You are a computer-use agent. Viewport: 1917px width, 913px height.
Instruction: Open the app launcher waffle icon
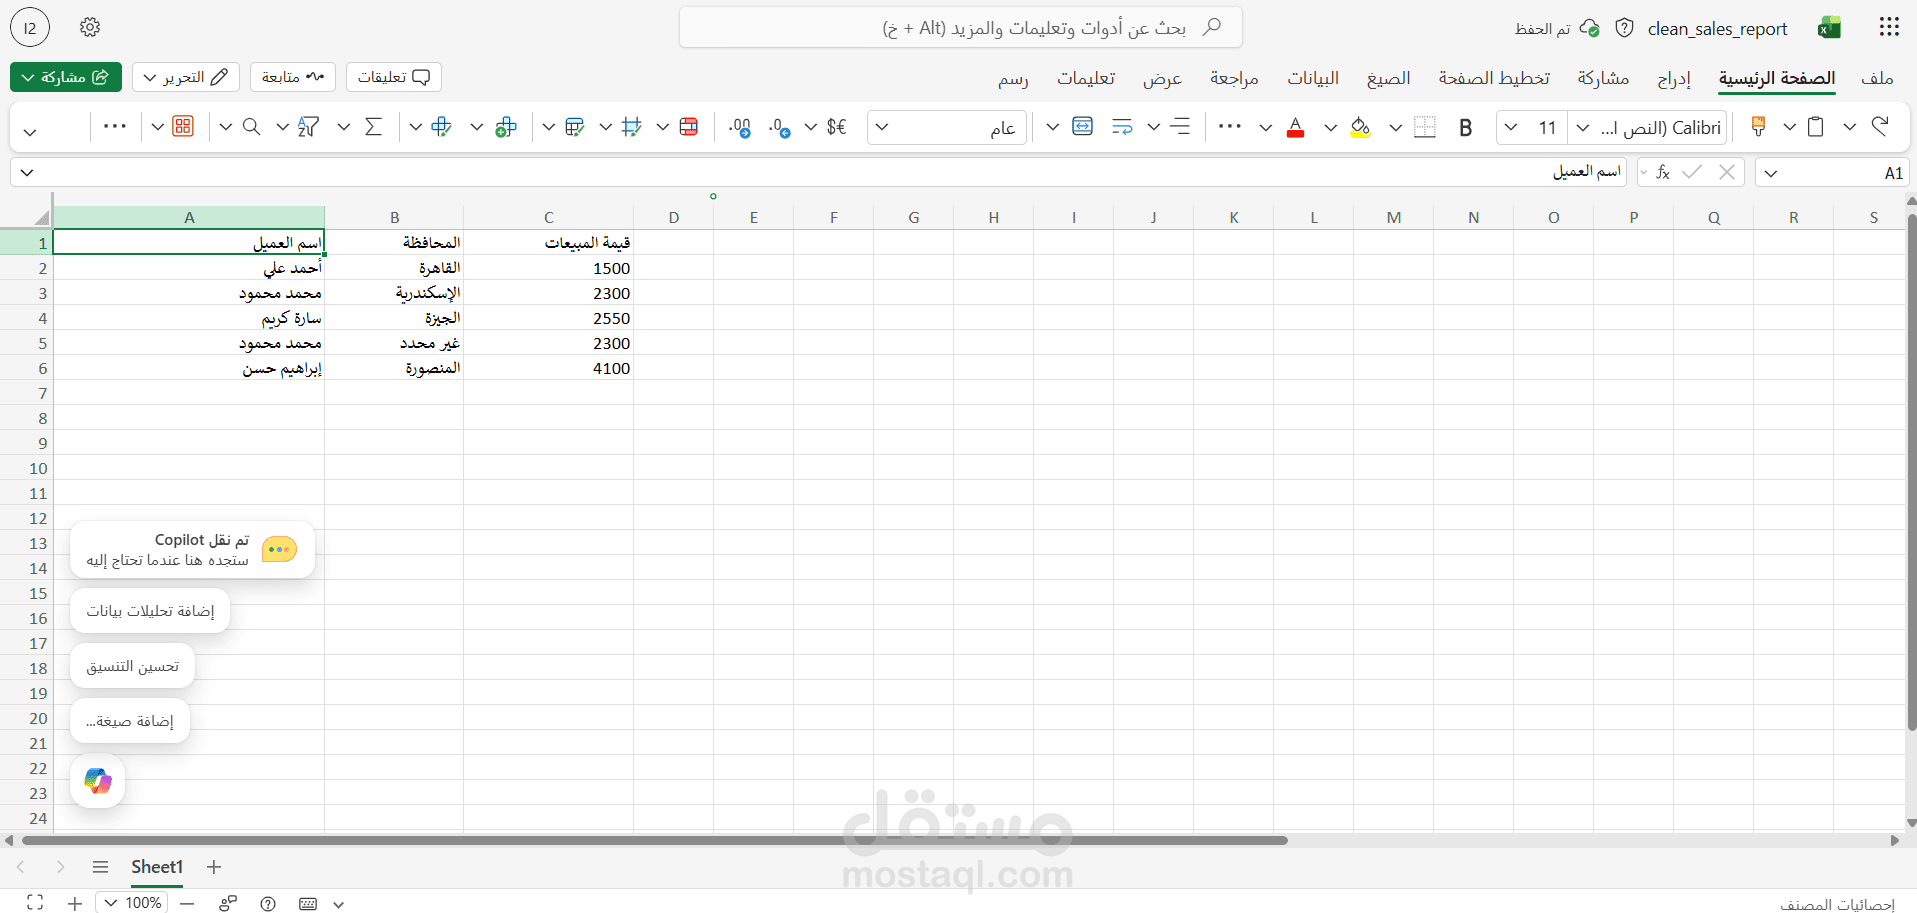[x=1888, y=28]
